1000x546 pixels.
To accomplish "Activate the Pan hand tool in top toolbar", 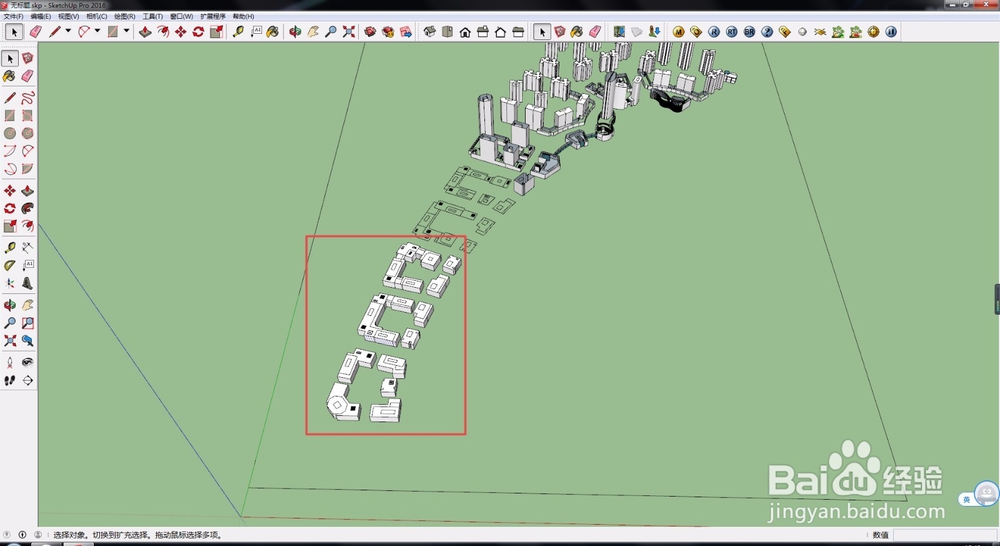I will pyautogui.click(x=312, y=31).
